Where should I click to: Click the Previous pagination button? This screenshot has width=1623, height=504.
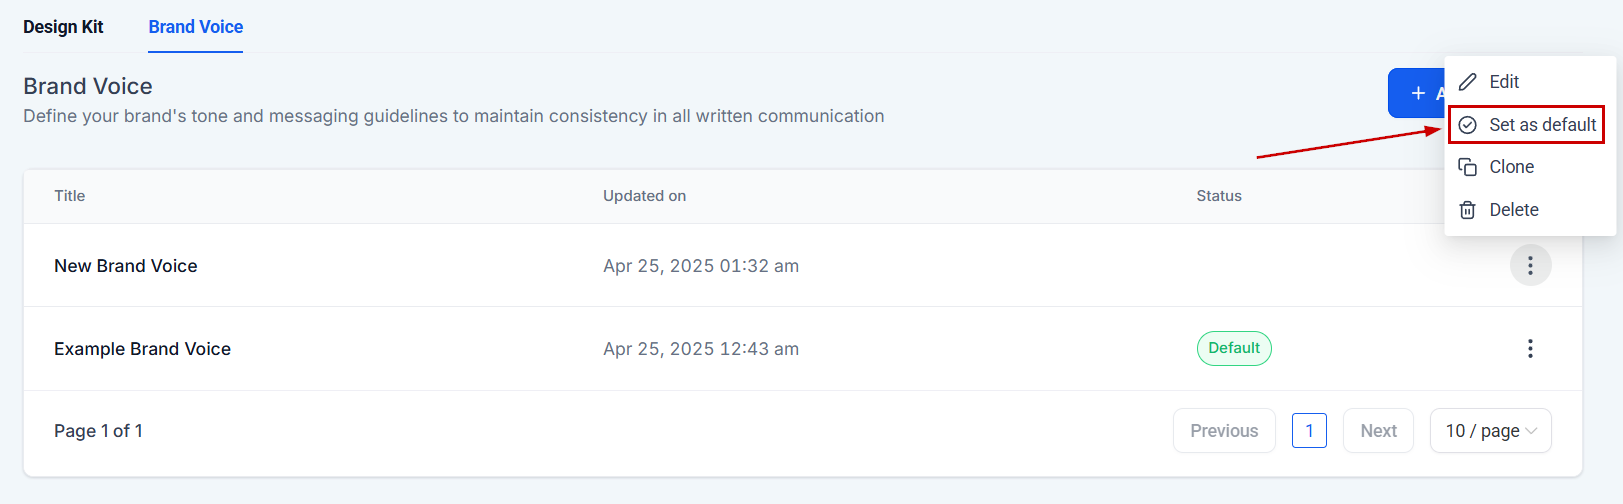click(x=1224, y=431)
